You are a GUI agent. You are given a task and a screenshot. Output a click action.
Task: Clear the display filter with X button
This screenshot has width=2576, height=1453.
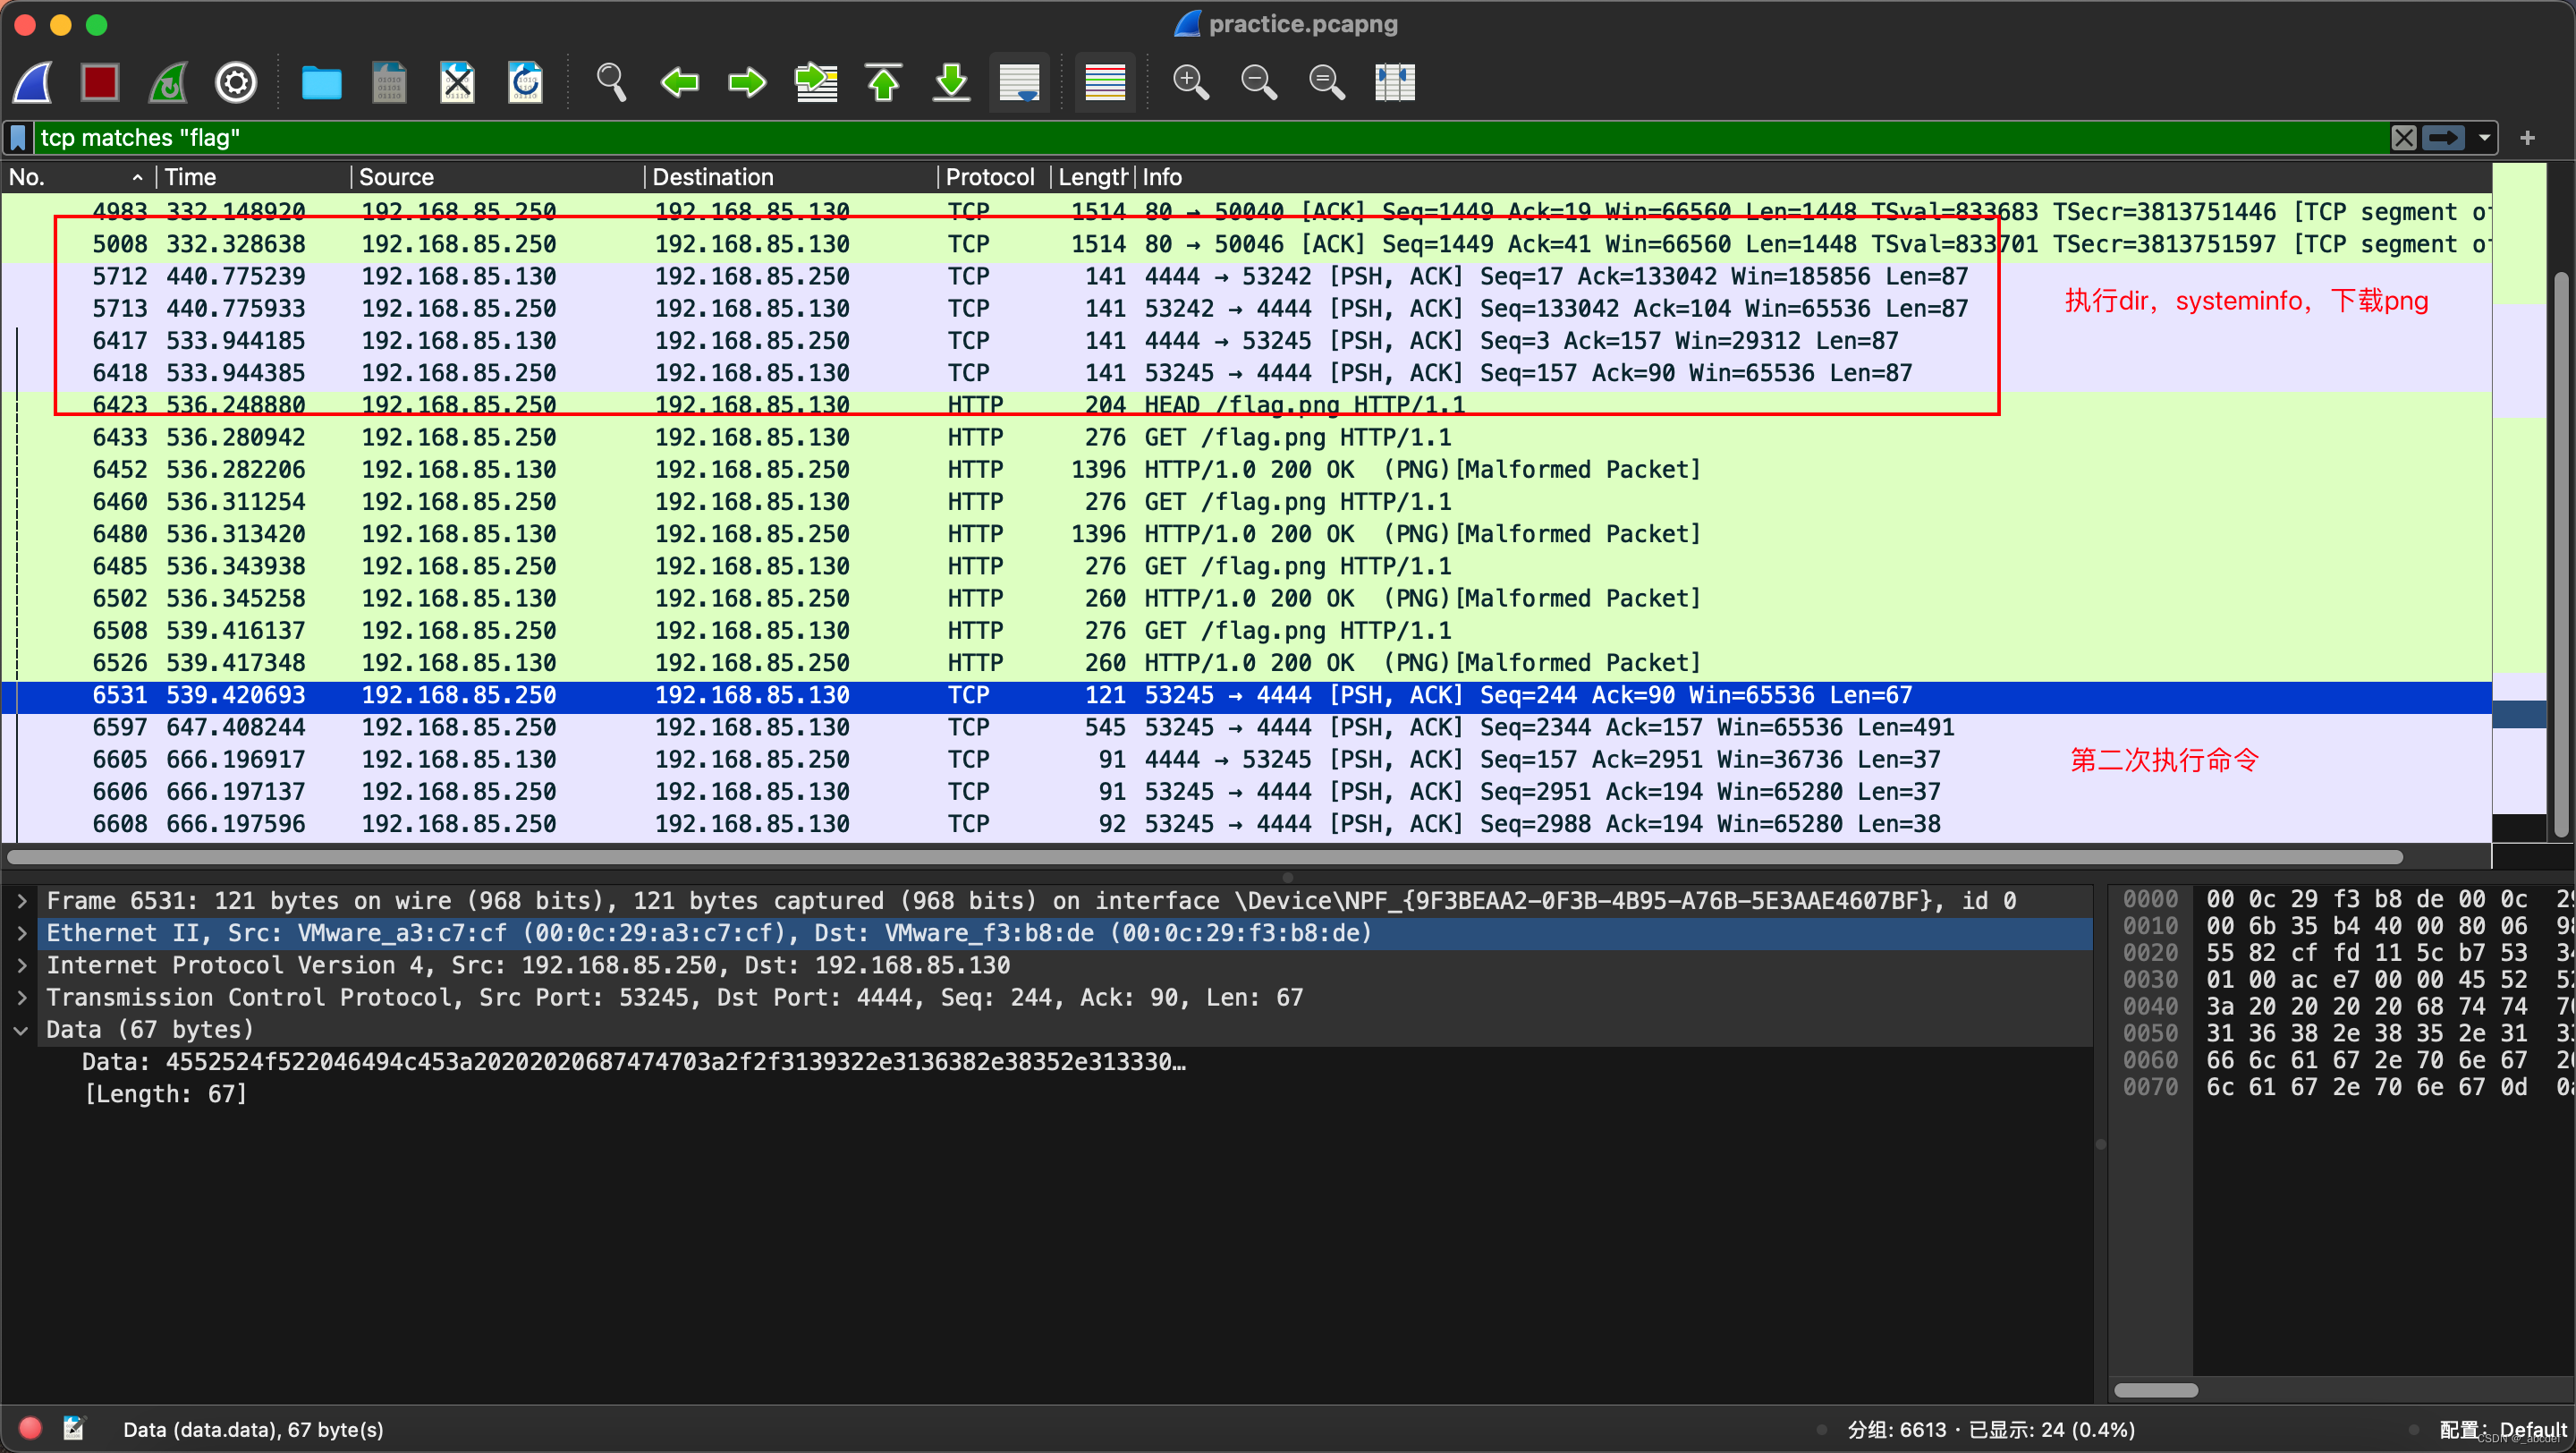(2403, 138)
